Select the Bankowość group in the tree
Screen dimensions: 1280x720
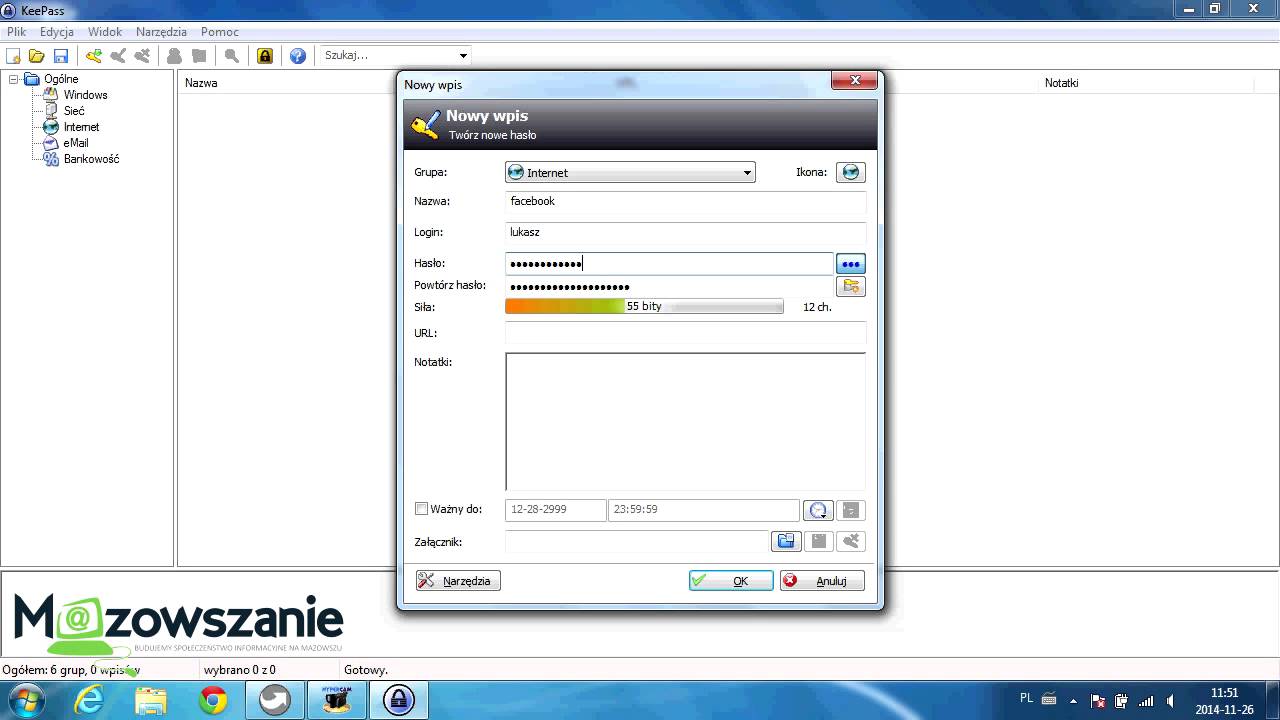tap(92, 159)
